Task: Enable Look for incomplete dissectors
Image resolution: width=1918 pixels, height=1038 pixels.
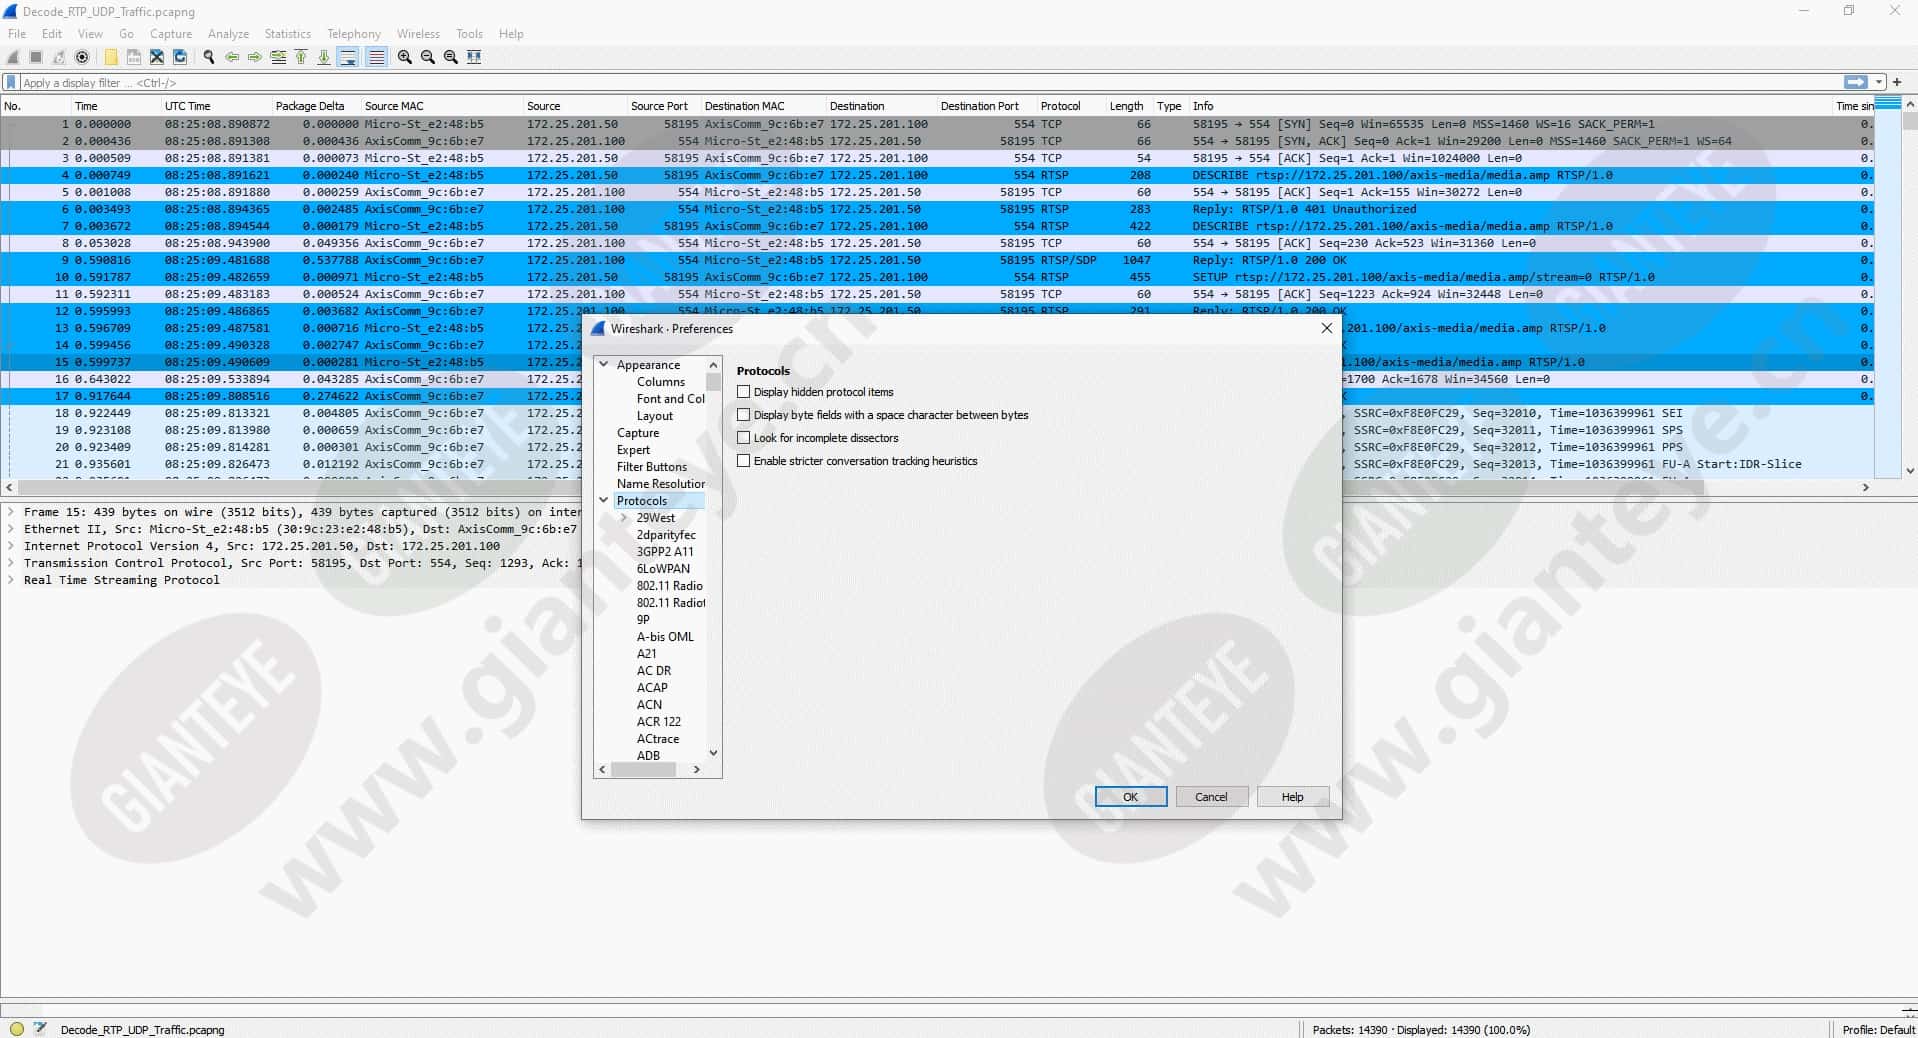Action: point(743,438)
